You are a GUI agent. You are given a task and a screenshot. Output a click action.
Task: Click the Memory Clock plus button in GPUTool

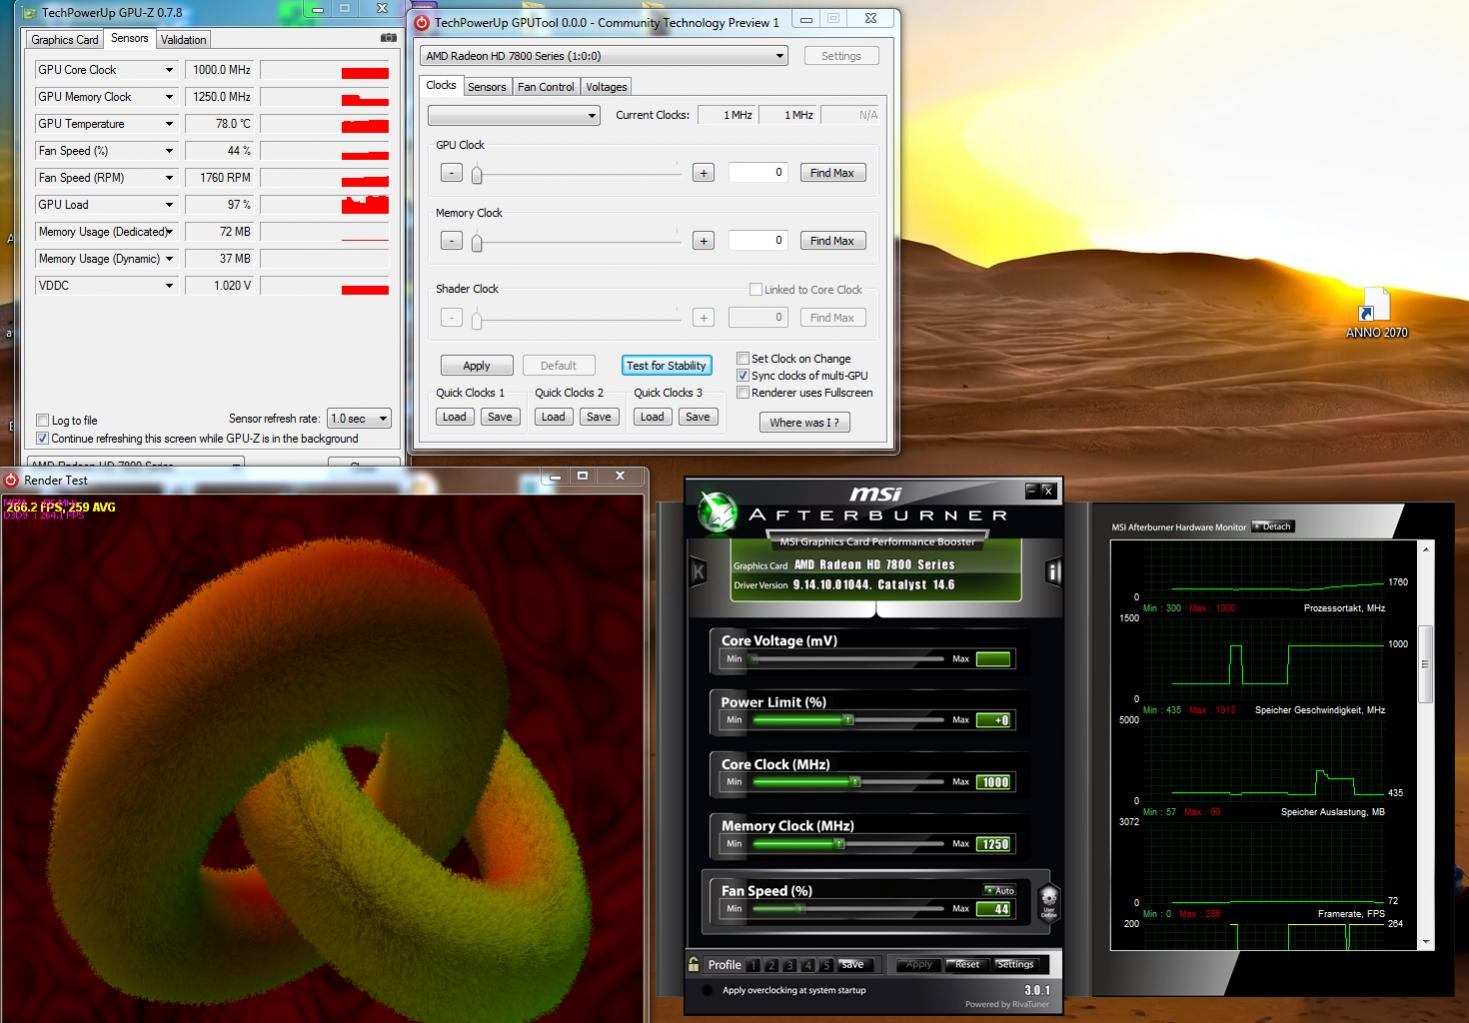pyautogui.click(x=703, y=241)
